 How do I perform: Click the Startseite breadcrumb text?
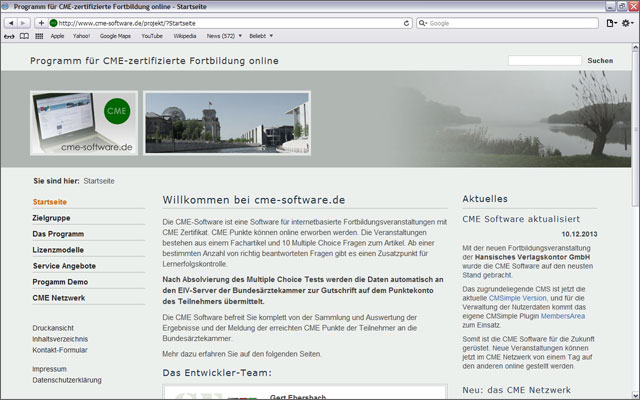click(99, 181)
